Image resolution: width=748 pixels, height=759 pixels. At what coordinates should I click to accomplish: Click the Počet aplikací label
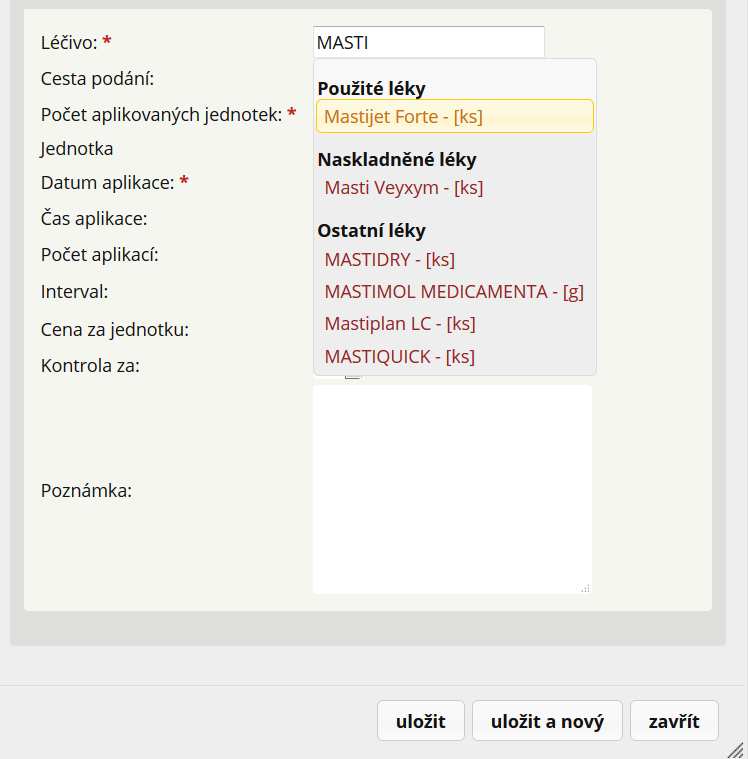(100, 255)
